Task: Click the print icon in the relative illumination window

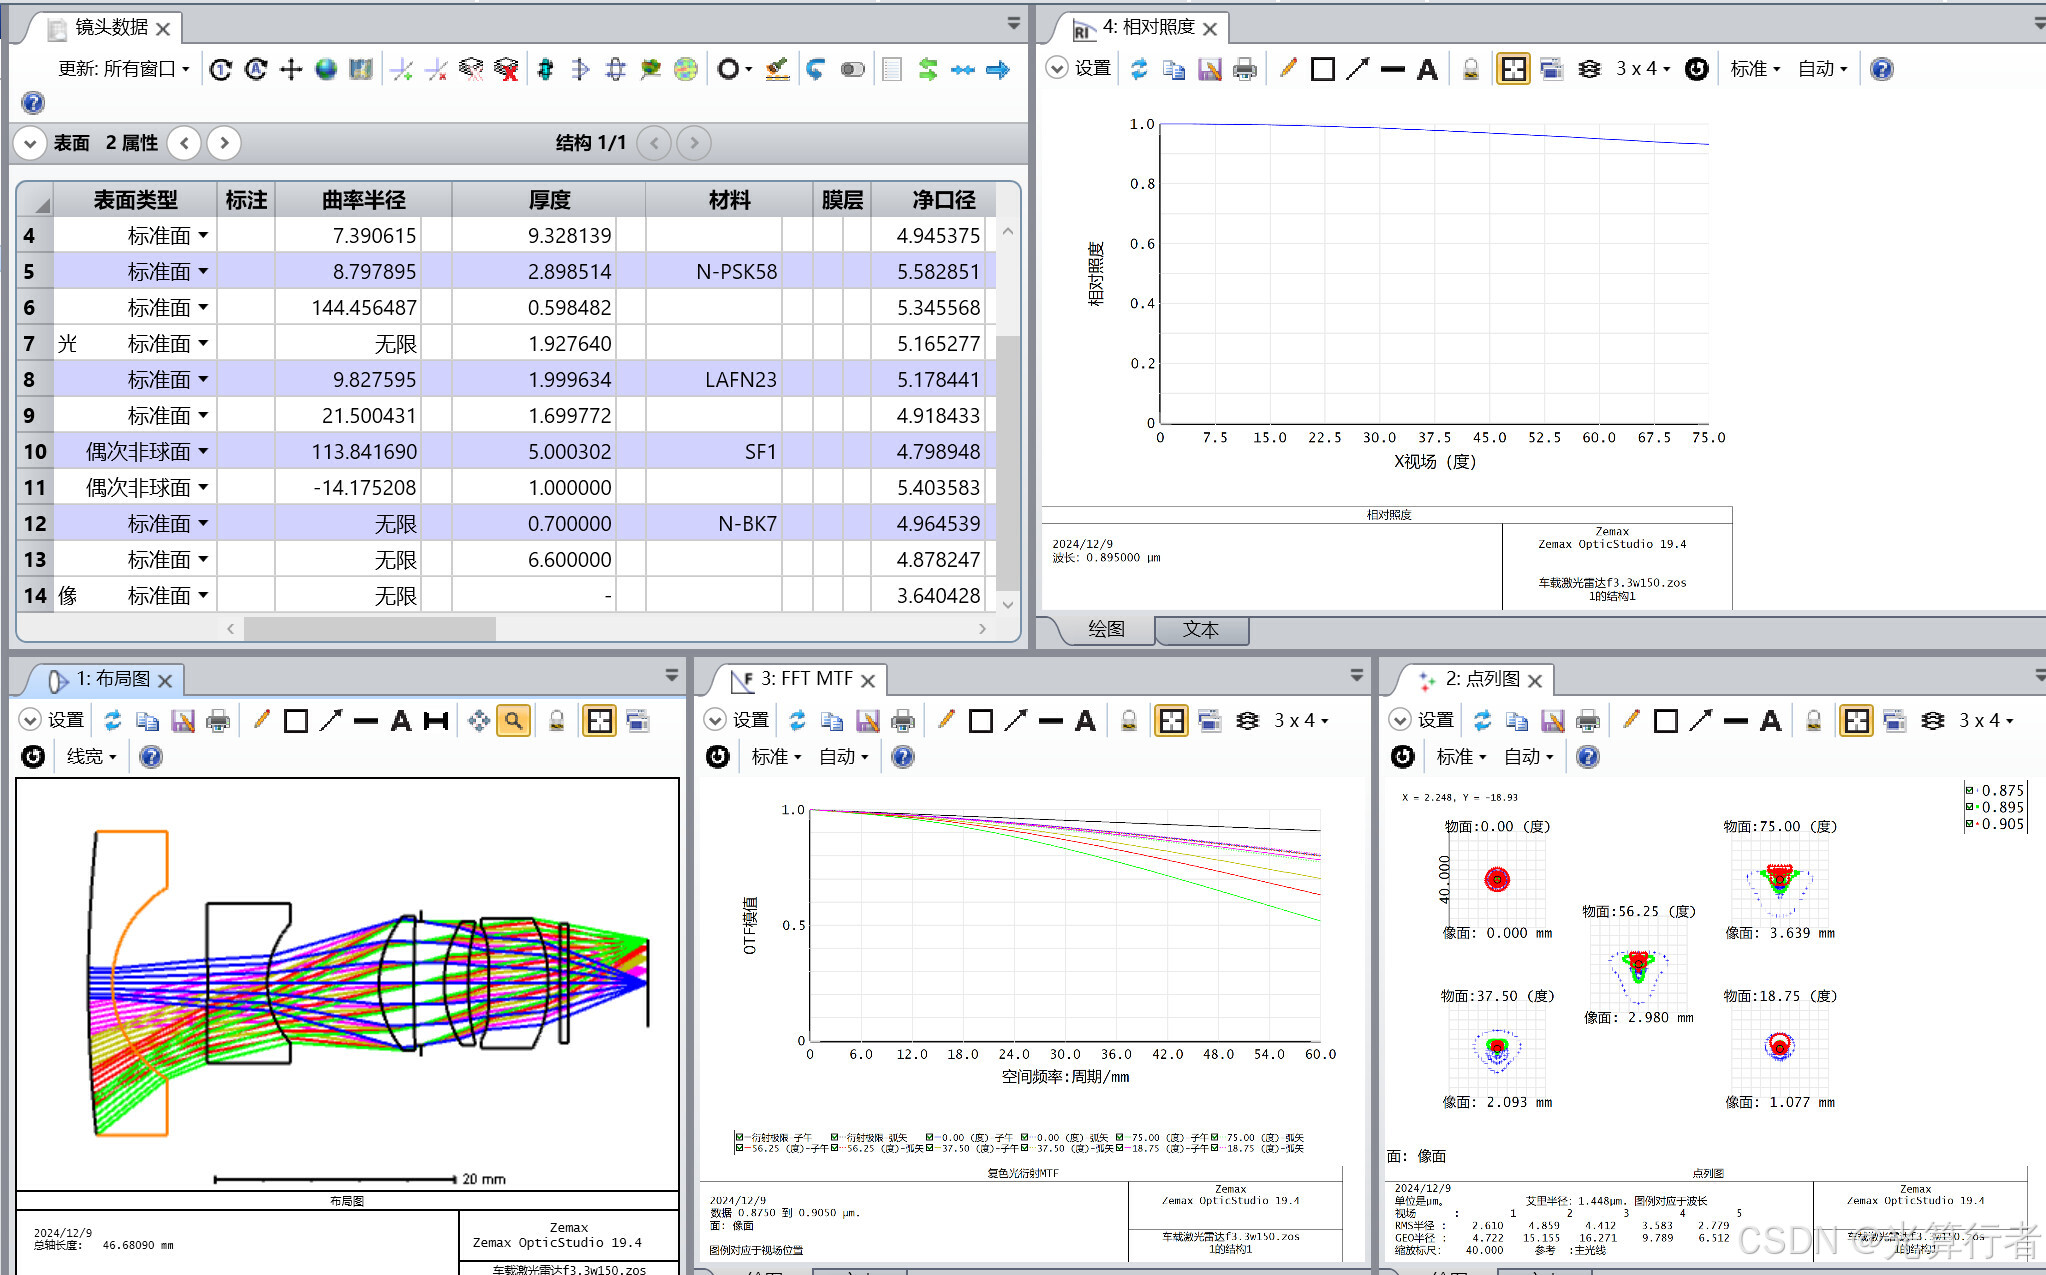Action: pos(1244,69)
